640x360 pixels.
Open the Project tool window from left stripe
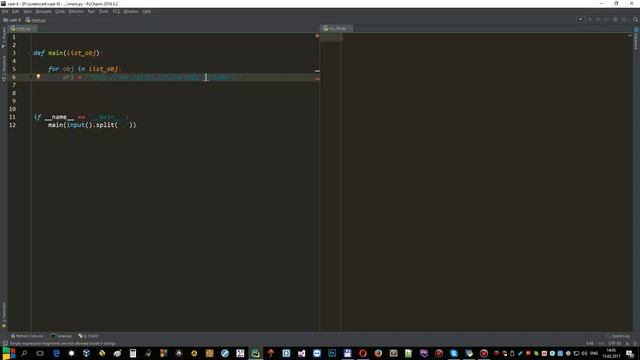(x=4, y=38)
